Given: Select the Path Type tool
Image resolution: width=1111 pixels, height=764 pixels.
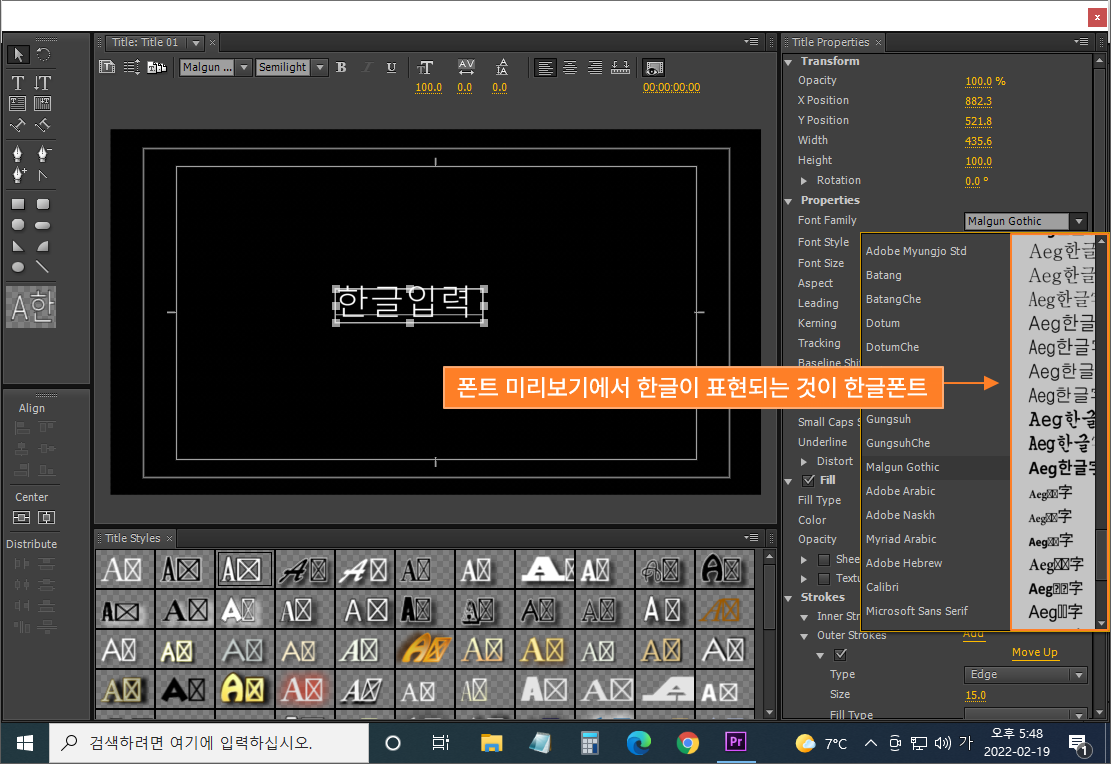Looking at the screenshot, I should (18, 125).
